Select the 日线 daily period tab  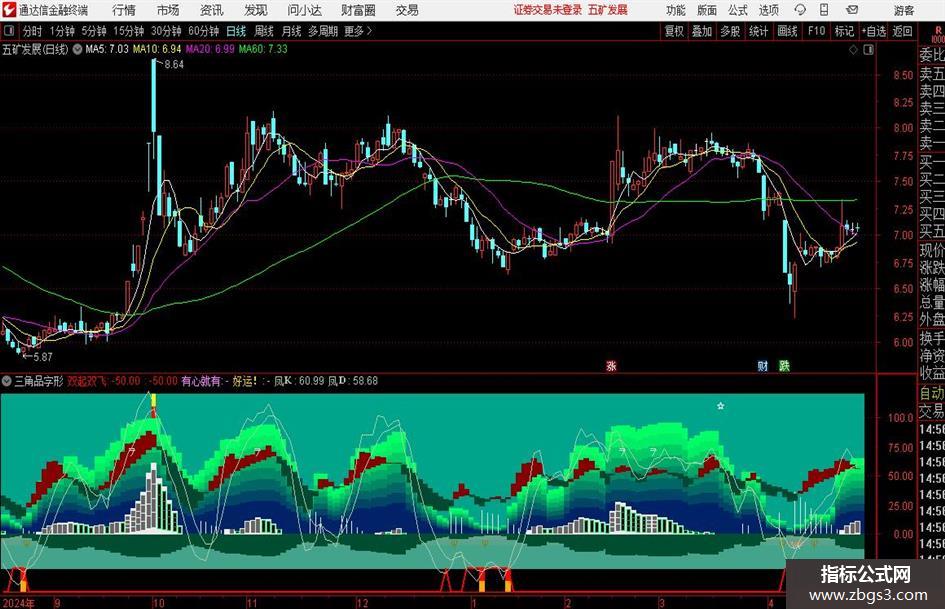(236, 31)
